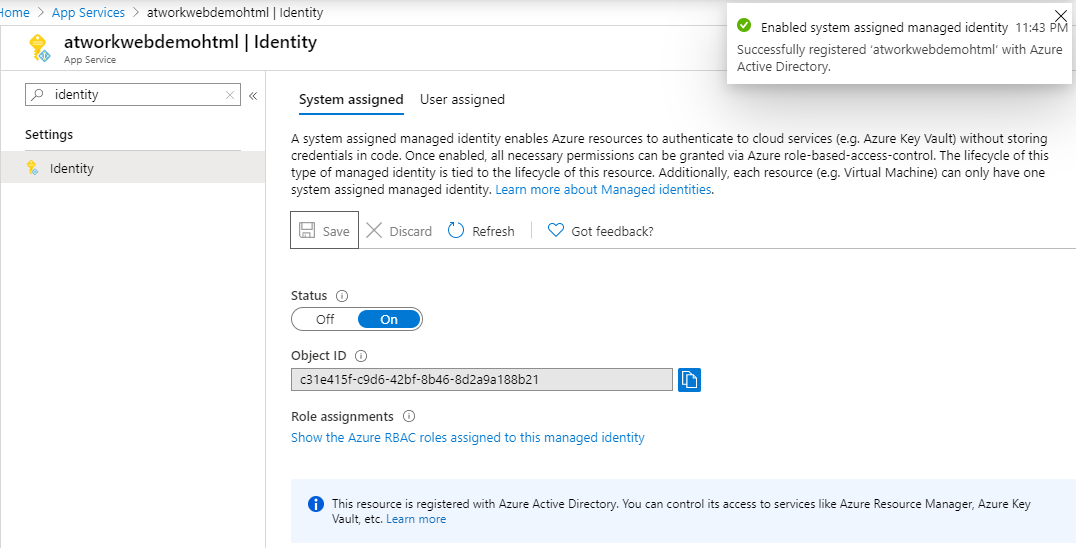Viewport: 1076px width, 548px height.
Task: Clear the identity search box
Action: [230, 95]
